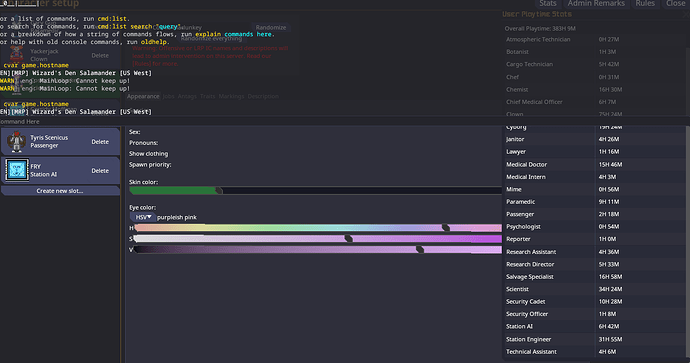Delete the Tyris Scenicus character slot

point(100,142)
